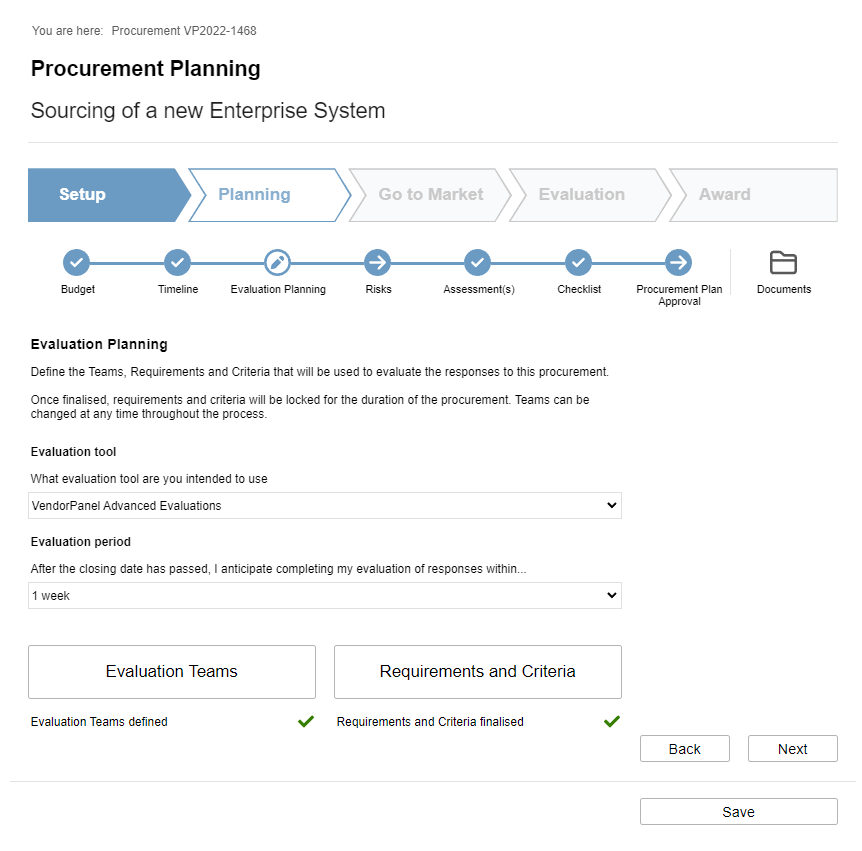Select the Go to Market stage
The image size is (862, 851).
[x=430, y=195]
